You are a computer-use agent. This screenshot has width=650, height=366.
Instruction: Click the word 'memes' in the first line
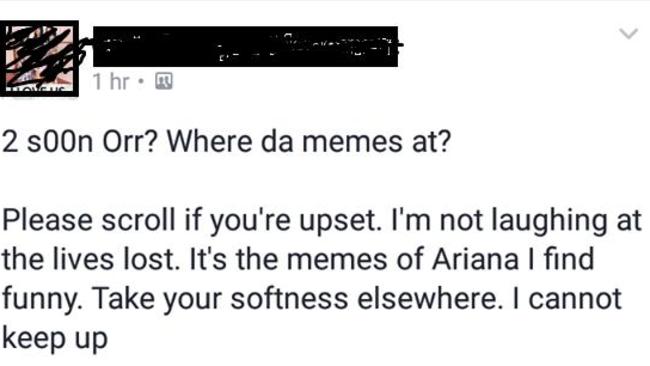(352, 143)
